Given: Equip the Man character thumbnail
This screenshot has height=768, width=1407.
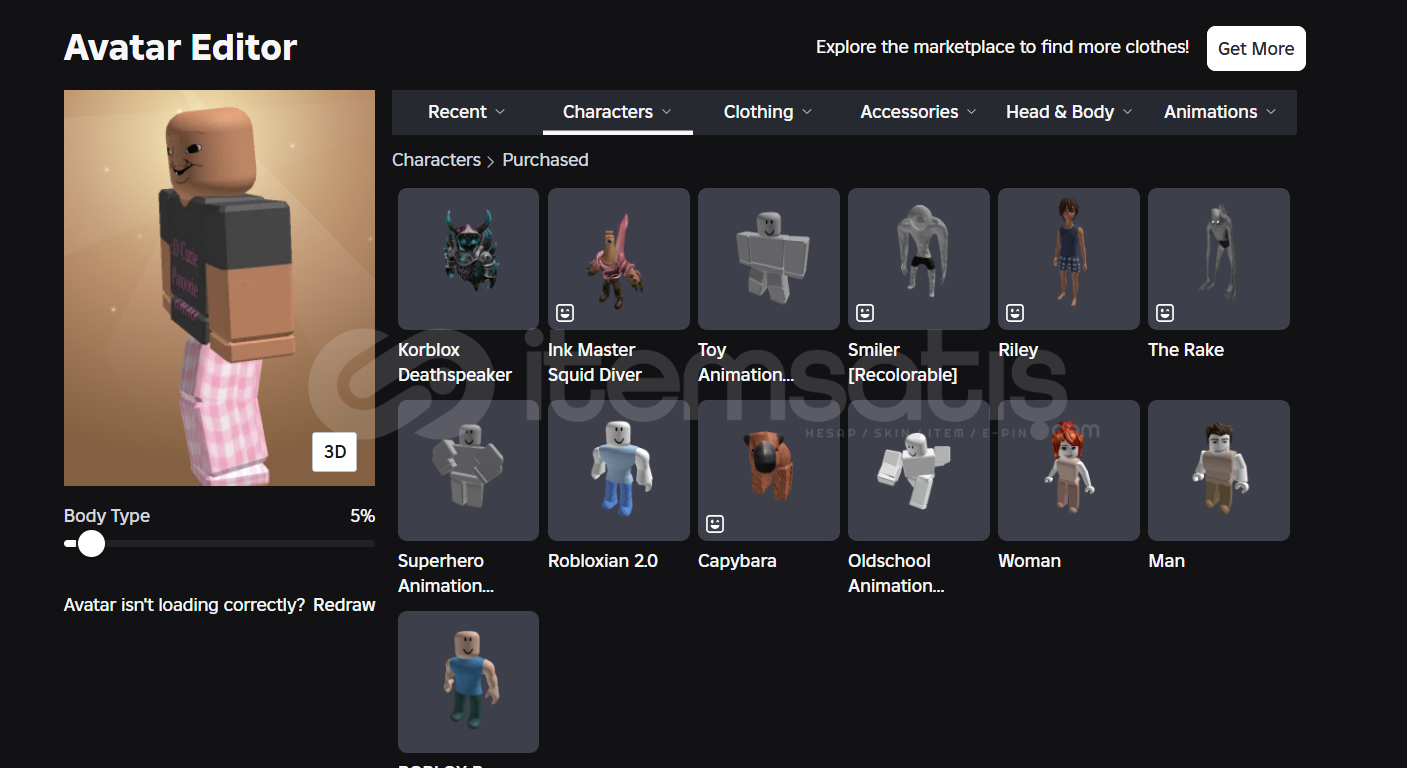Looking at the screenshot, I should (x=1219, y=470).
